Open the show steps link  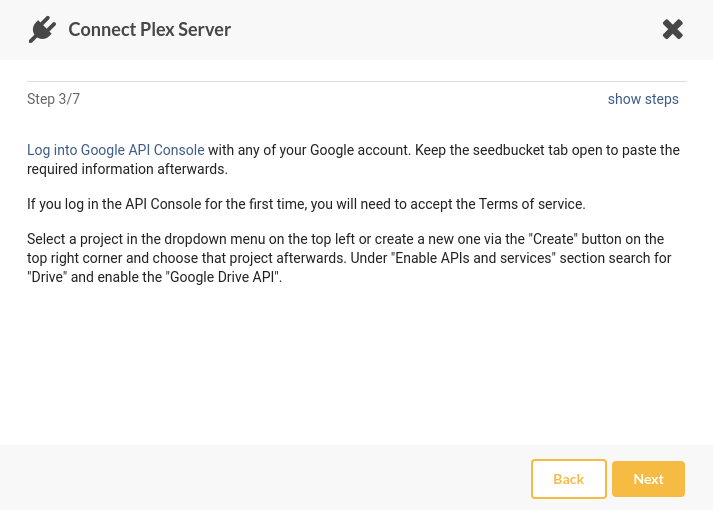point(643,99)
